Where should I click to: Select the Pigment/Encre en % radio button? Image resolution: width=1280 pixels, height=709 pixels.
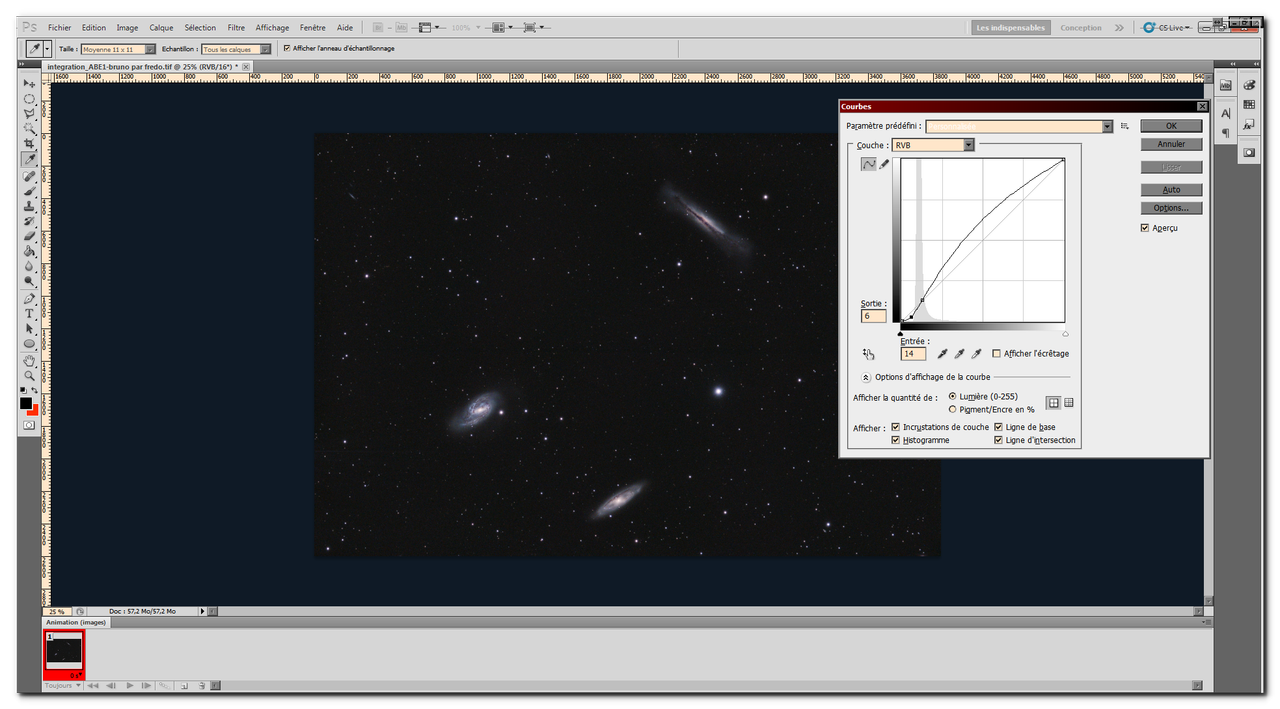952,409
